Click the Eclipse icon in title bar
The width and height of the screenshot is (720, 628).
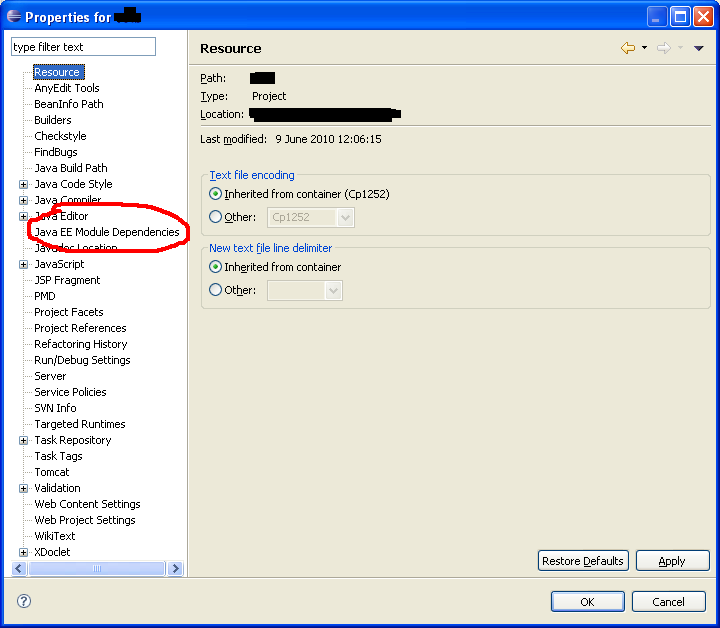(x=13, y=17)
